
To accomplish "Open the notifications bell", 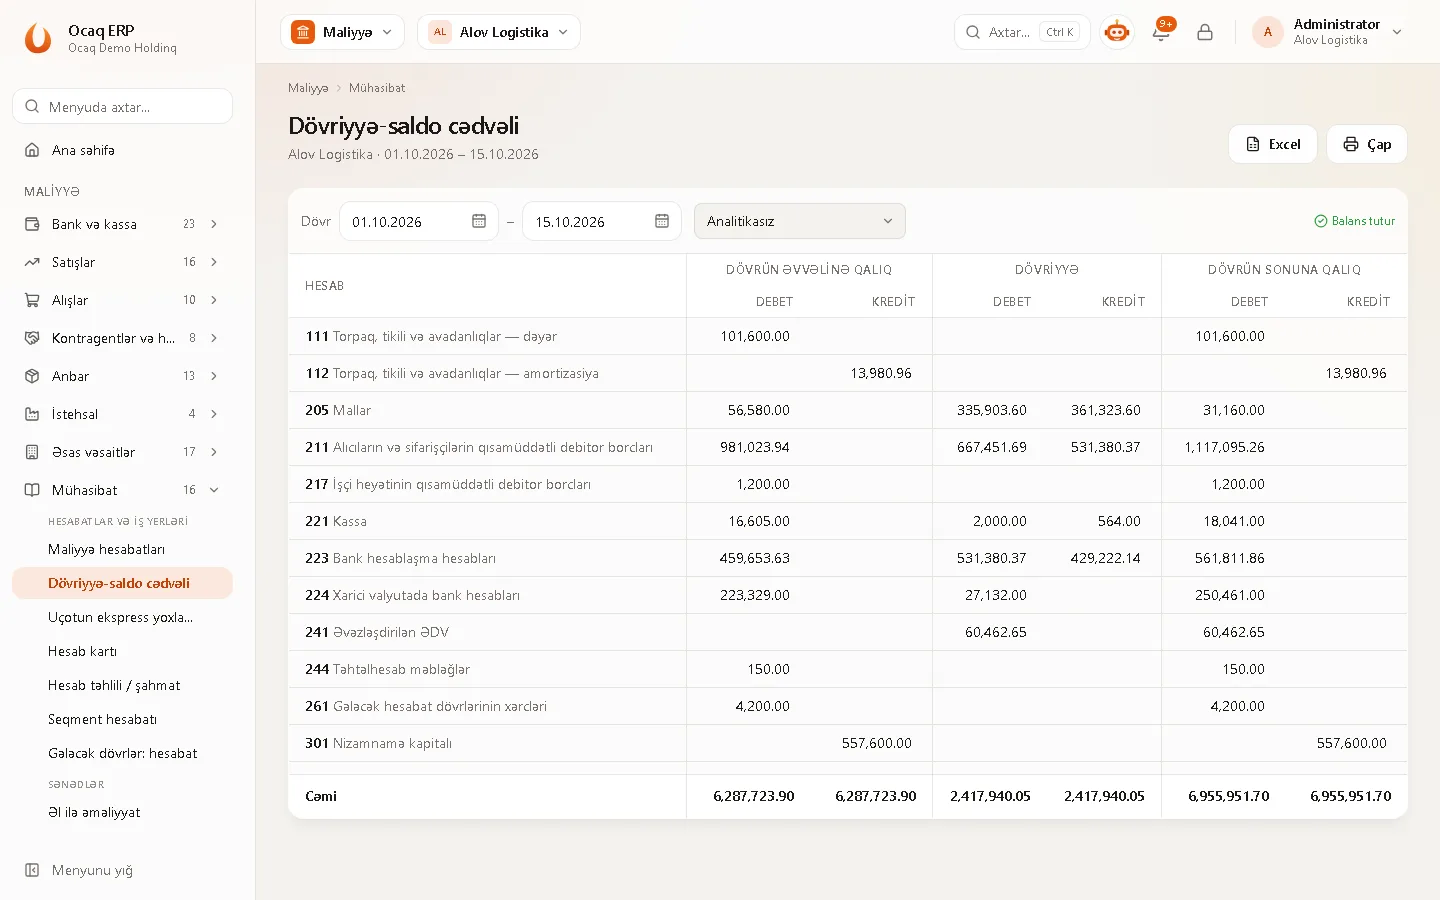I will (1161, 32).
